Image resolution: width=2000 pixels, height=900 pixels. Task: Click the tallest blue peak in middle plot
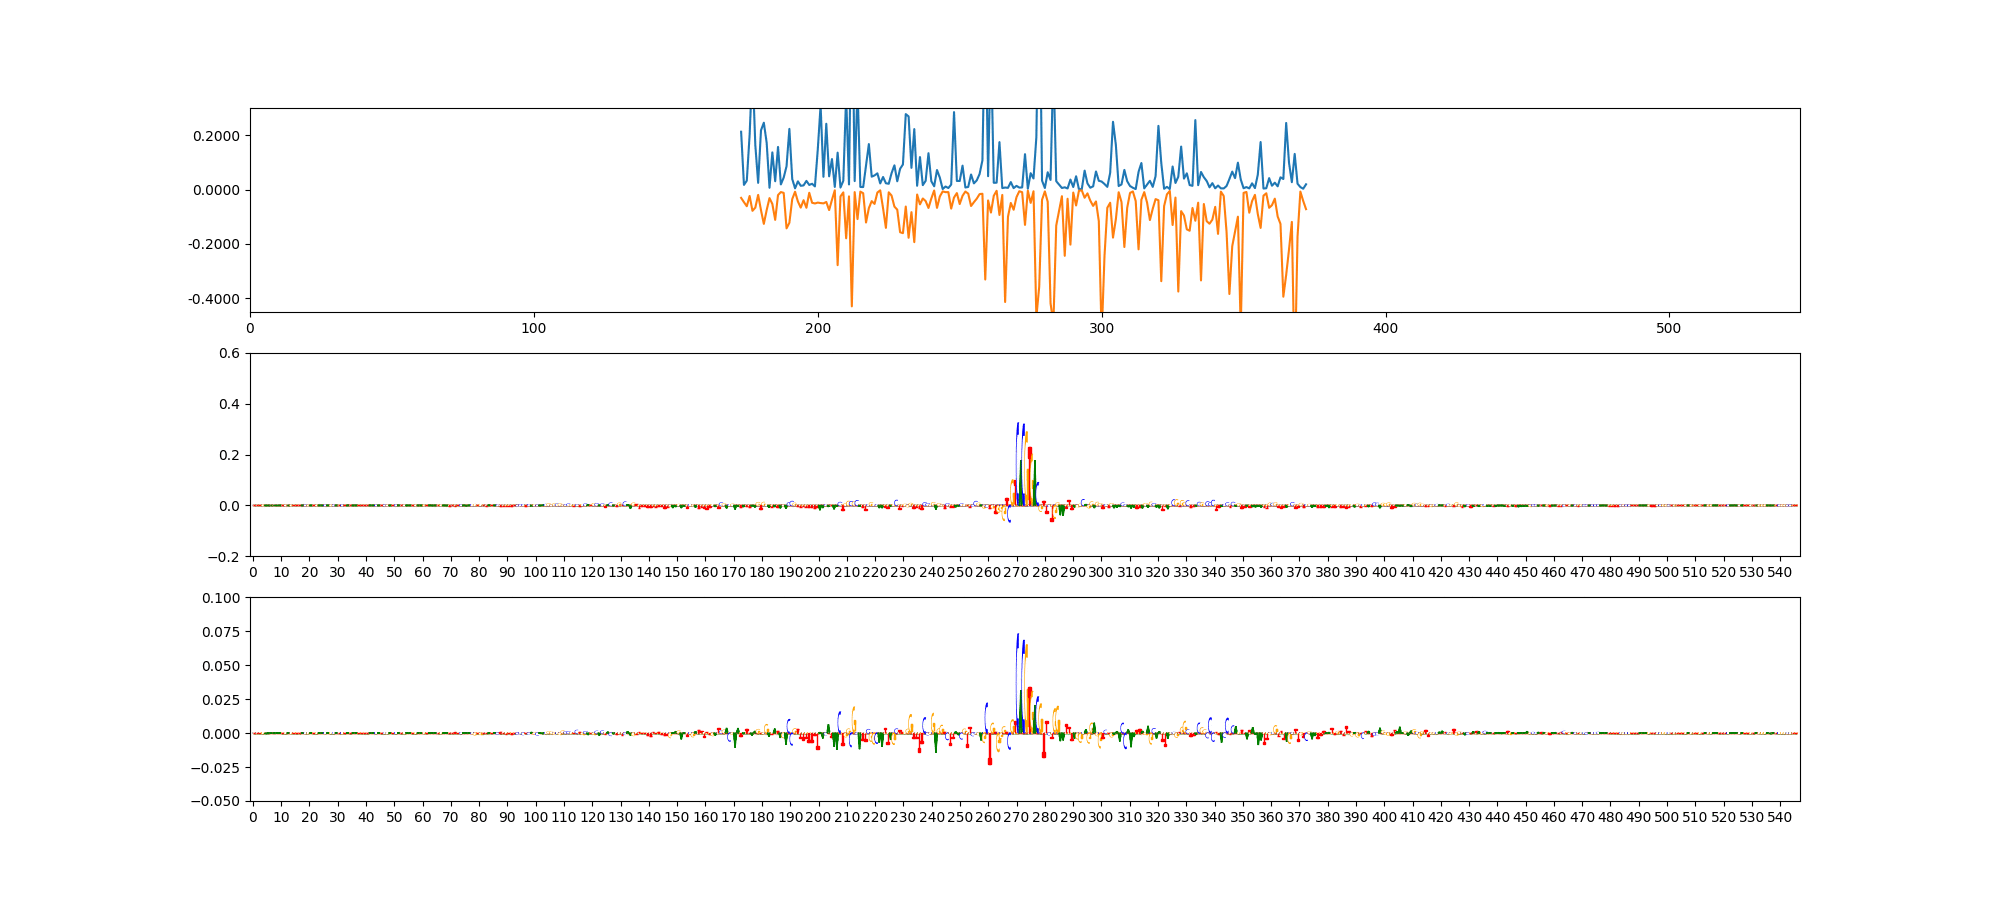pyautogui.click(x=1018, y=426)
